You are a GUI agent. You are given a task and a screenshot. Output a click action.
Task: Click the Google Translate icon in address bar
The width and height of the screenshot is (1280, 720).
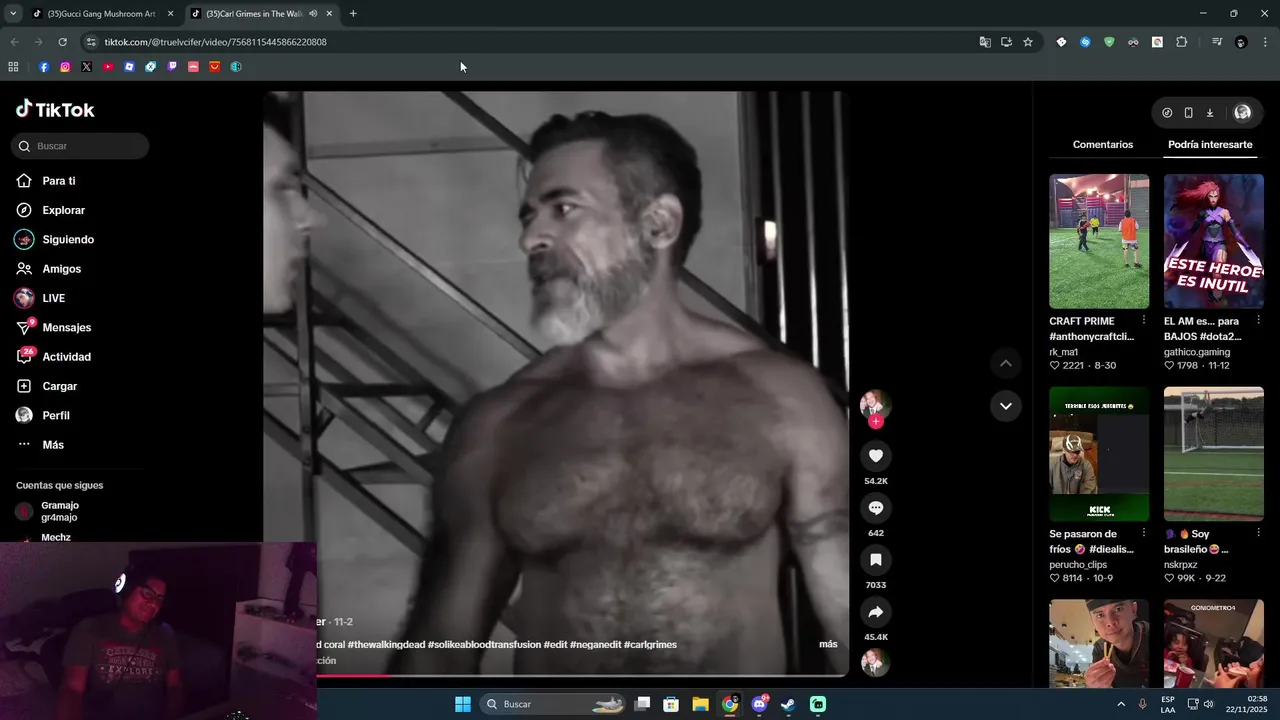coord(985,42)
